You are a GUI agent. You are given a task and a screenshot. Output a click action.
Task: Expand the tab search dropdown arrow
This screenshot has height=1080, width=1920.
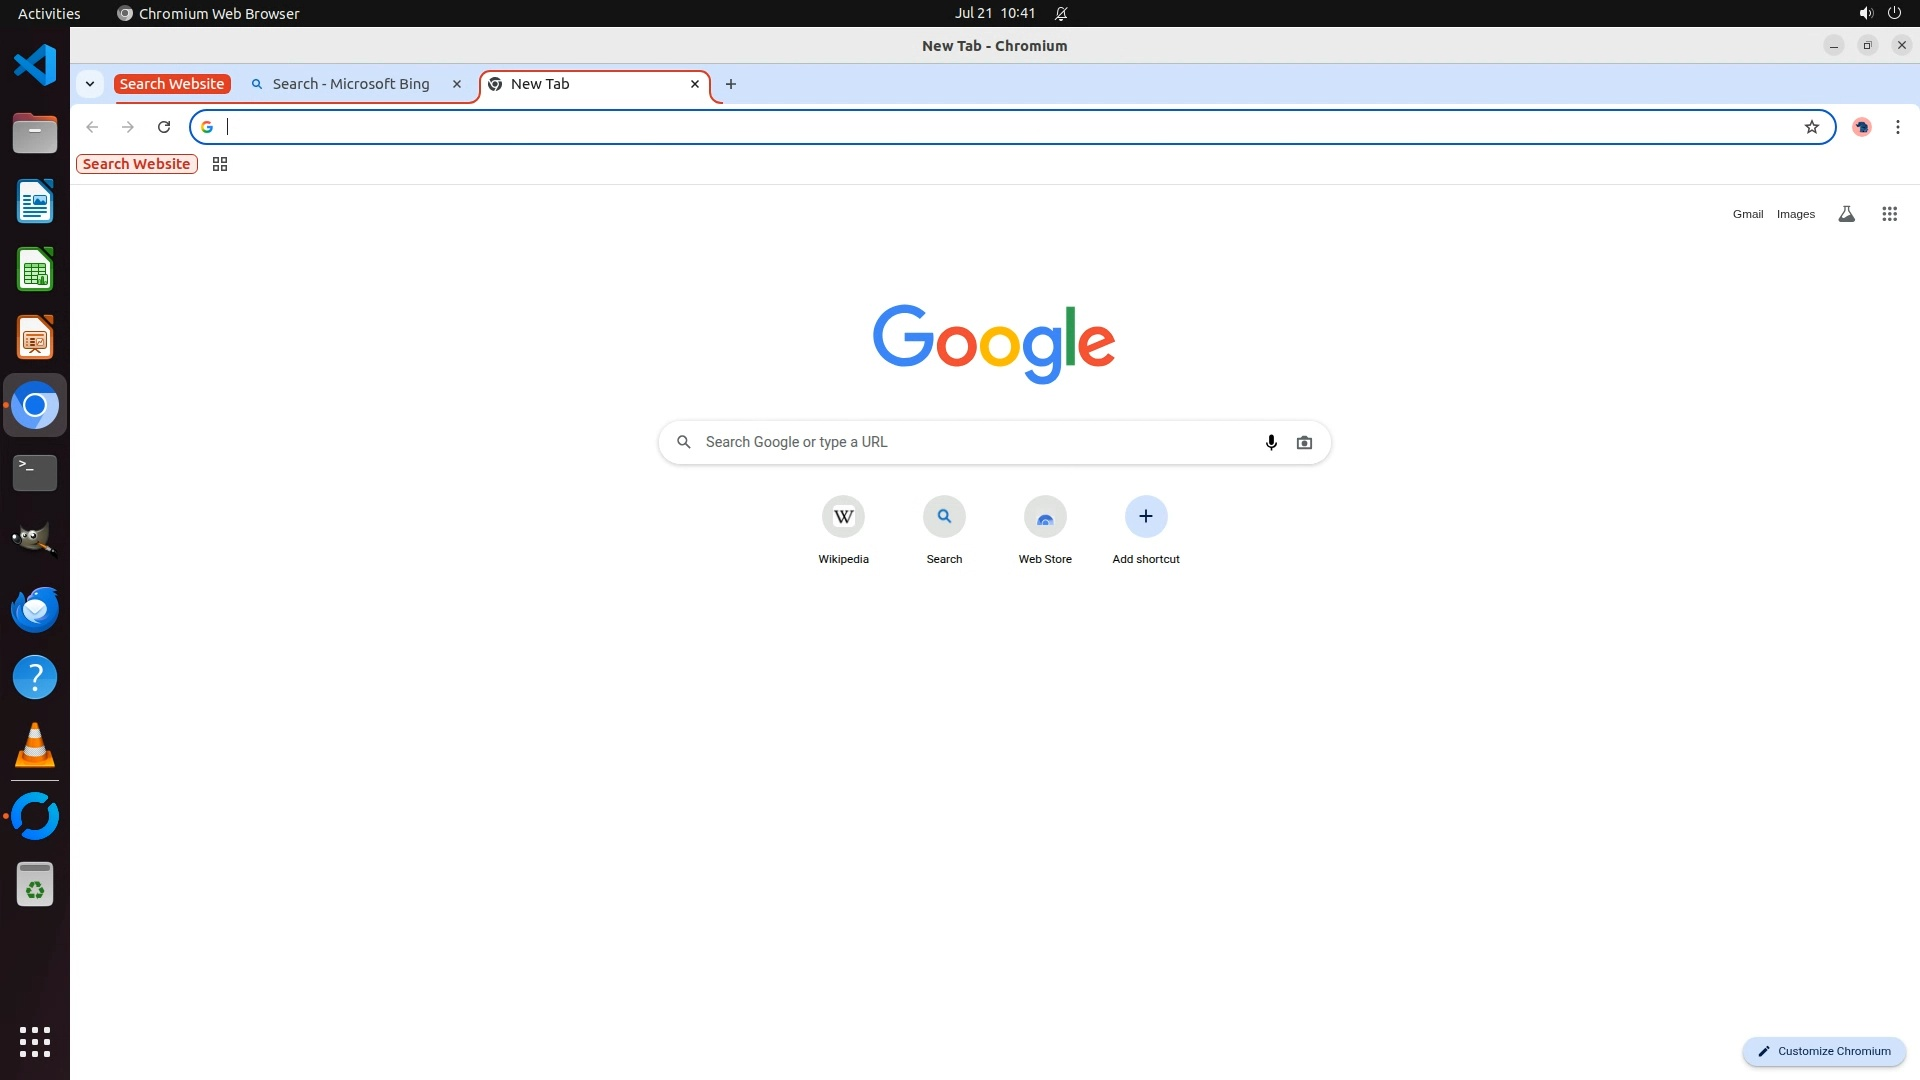pos(90,84)
